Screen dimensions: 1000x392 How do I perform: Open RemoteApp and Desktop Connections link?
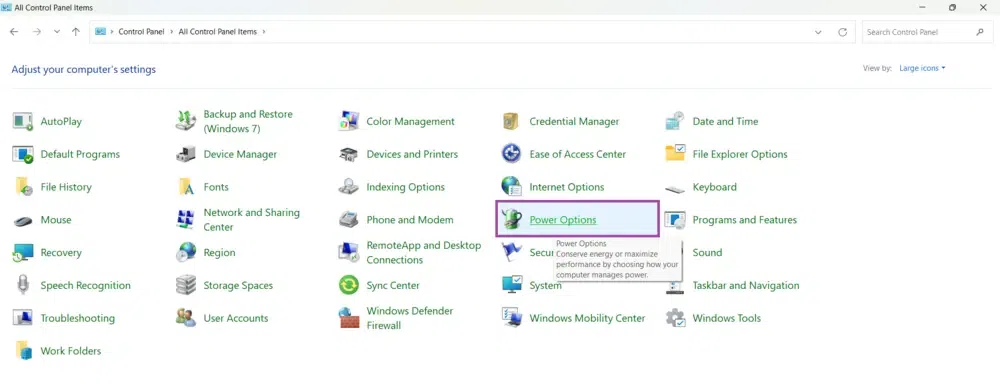point(423,252)
